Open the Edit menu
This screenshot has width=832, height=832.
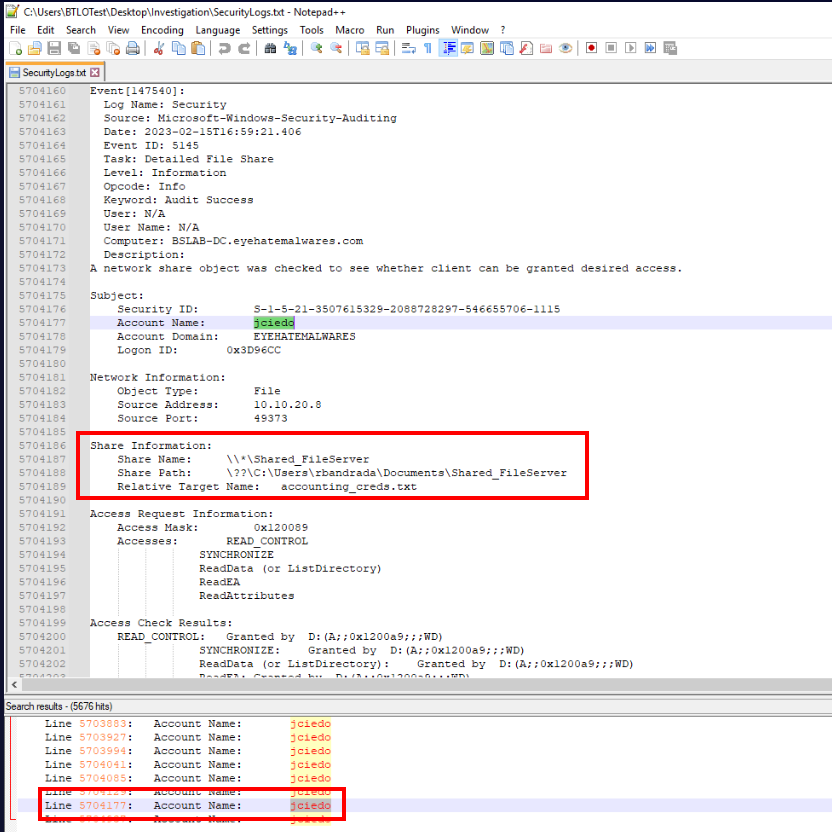pyautogui.click(x=46, y=30)
